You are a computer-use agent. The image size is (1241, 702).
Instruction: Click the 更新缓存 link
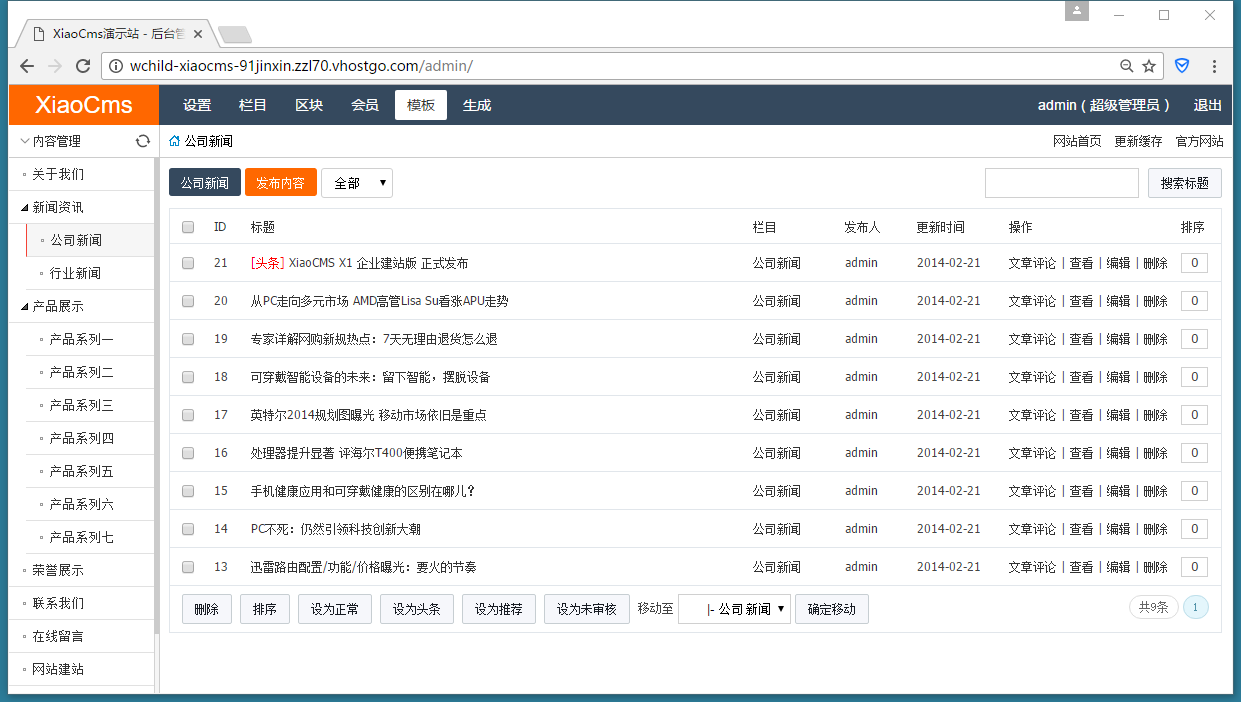click(x=1138, y=141)
